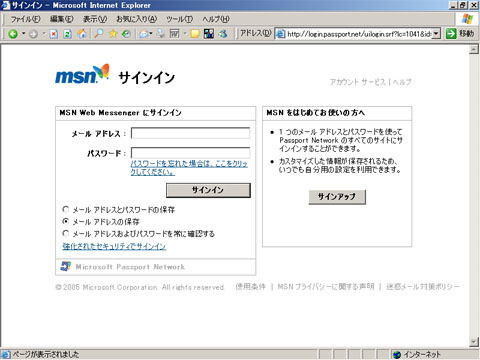Click the Microsoft Passport Network icon
Viewport: 480px width, 360px height.
click(66, 266)
